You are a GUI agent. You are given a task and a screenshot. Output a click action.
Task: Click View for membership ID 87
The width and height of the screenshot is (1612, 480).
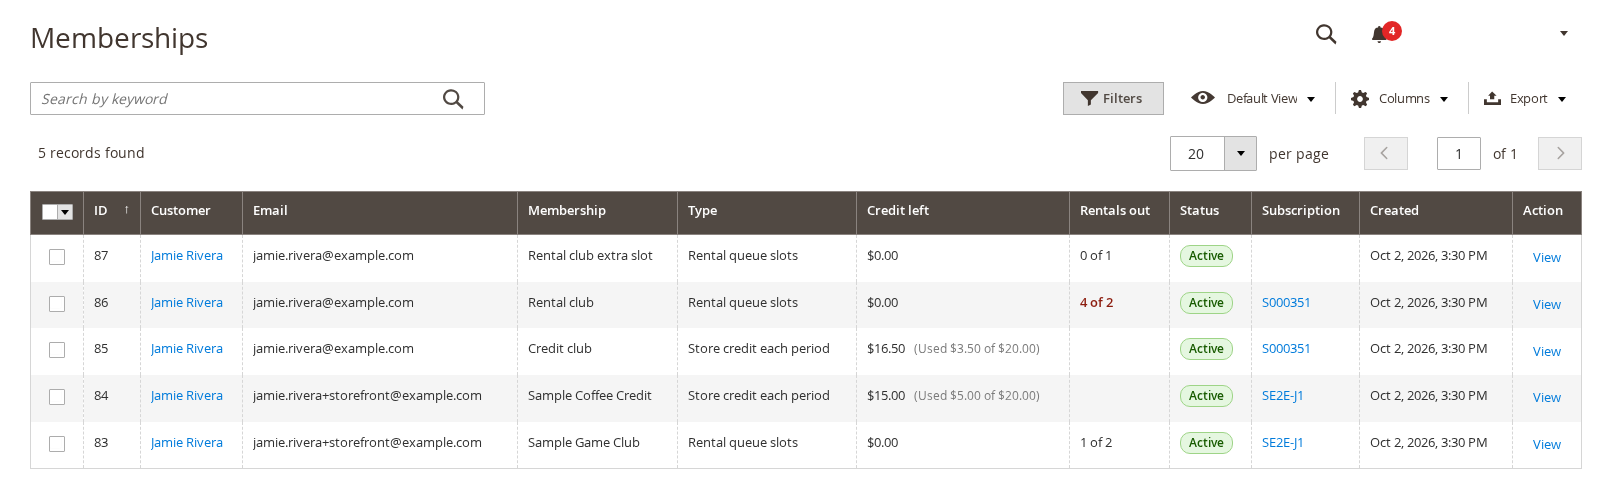point(1547,258)
